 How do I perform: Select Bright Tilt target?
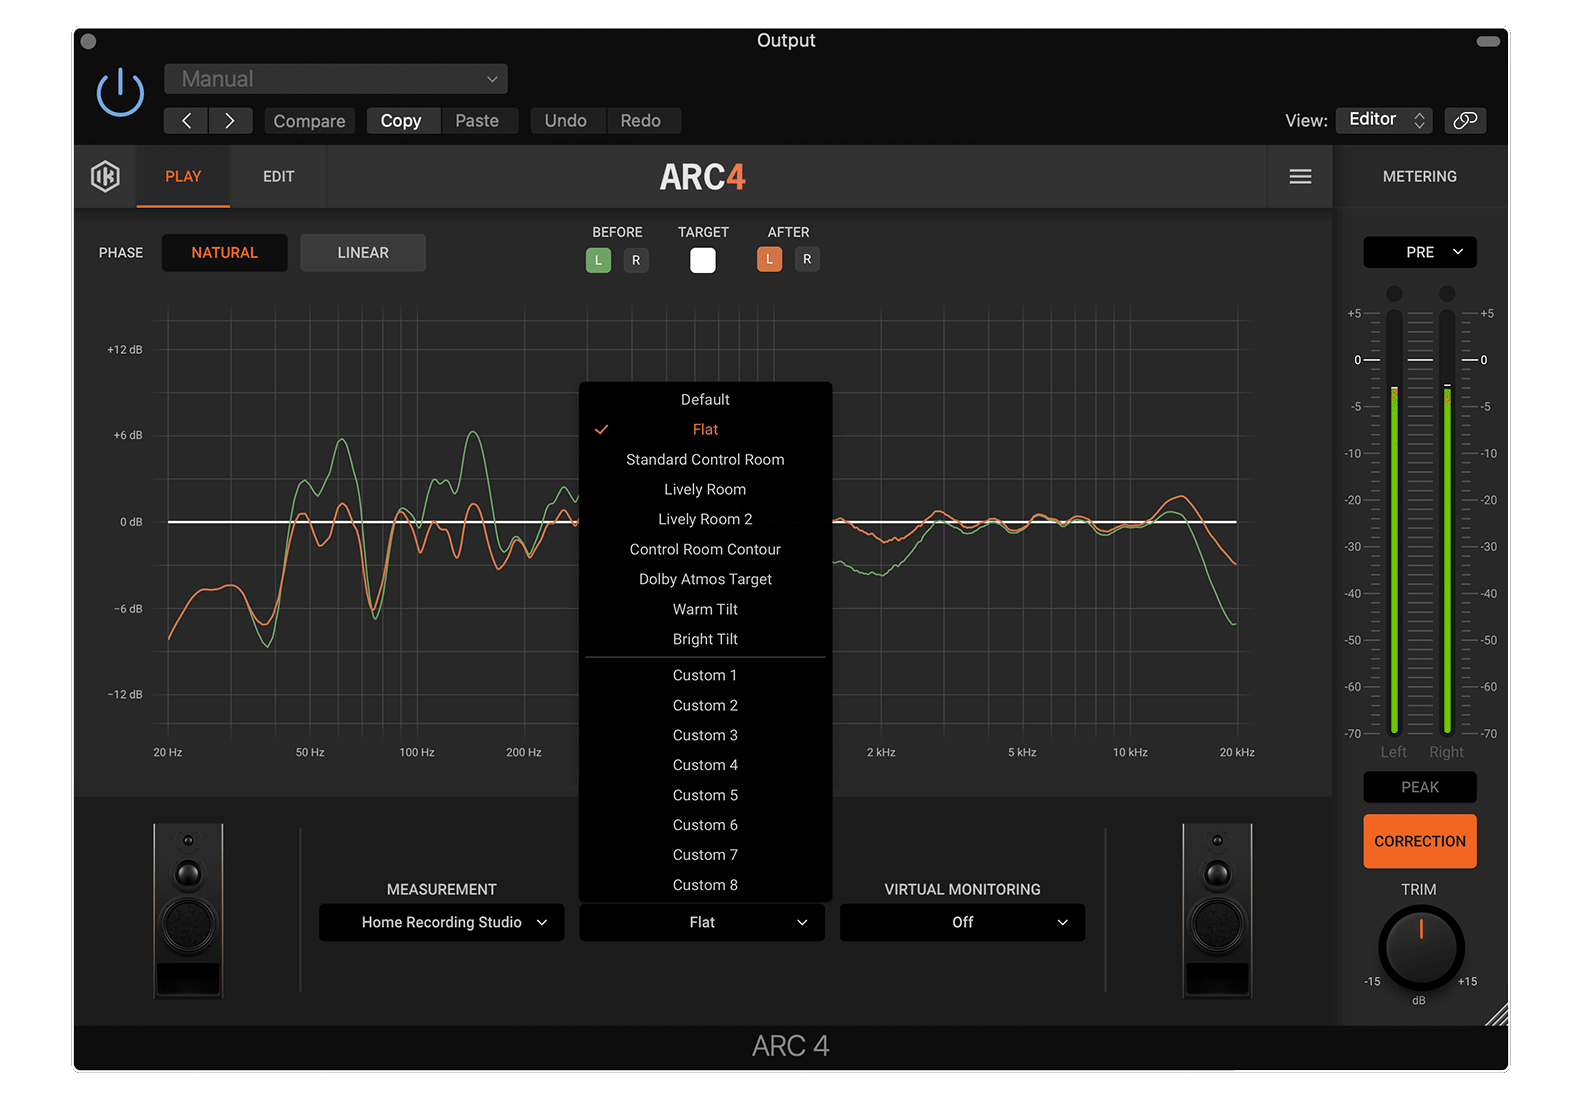coord(705,640)
